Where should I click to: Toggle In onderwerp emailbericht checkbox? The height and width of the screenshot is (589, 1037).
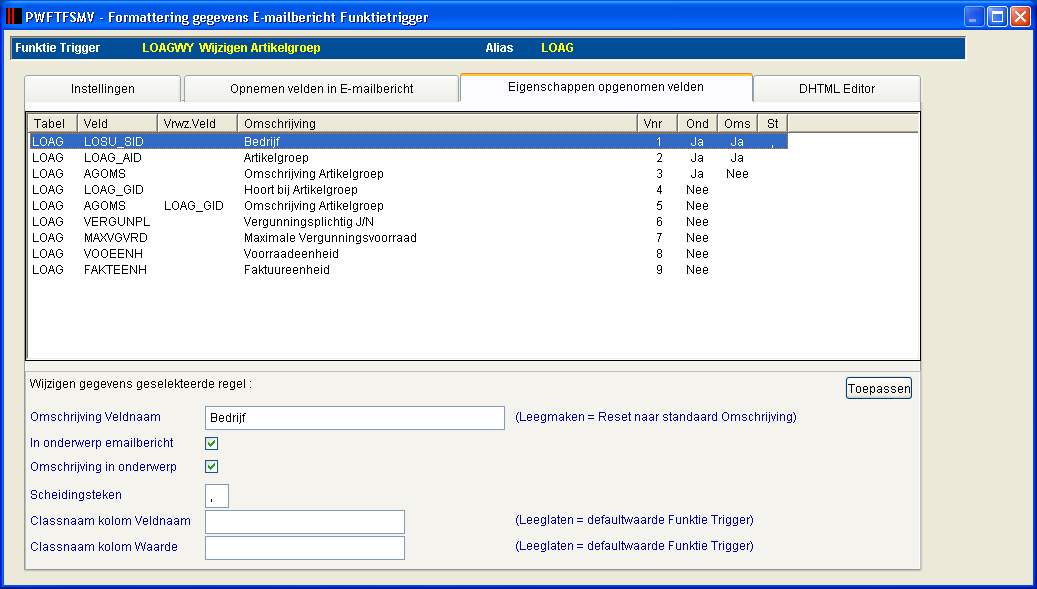coord(212,443)
